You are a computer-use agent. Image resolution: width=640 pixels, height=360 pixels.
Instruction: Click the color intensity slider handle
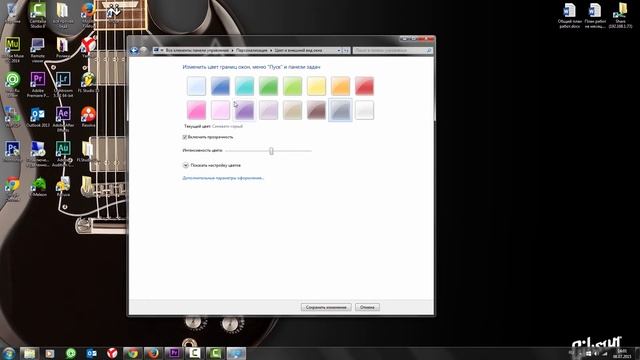[271, 151]
